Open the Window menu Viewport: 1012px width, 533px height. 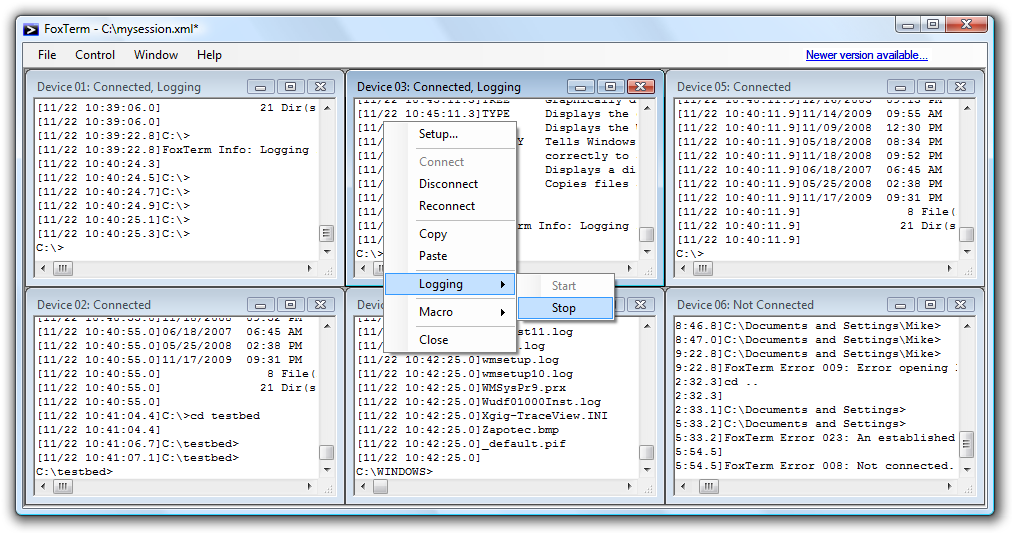click(x=156, y=55)
